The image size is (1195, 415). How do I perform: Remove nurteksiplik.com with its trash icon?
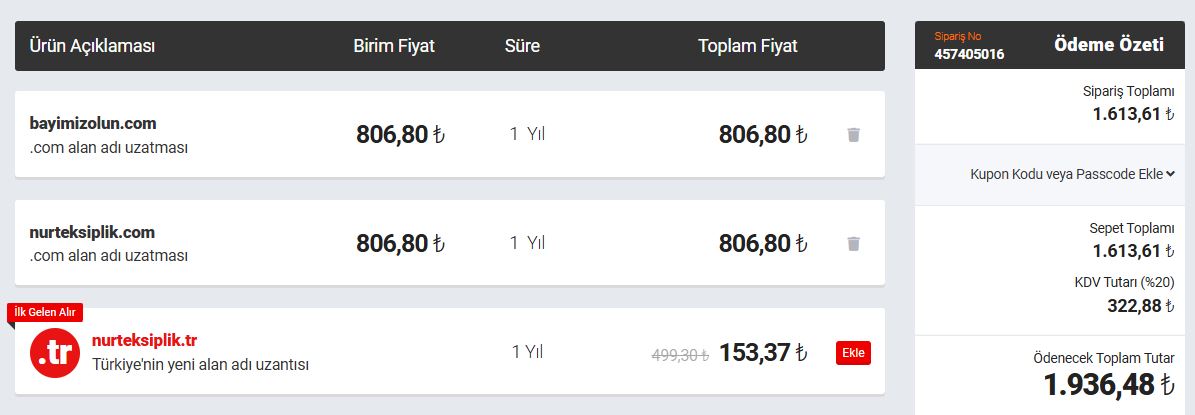click(x=854, y=244)
